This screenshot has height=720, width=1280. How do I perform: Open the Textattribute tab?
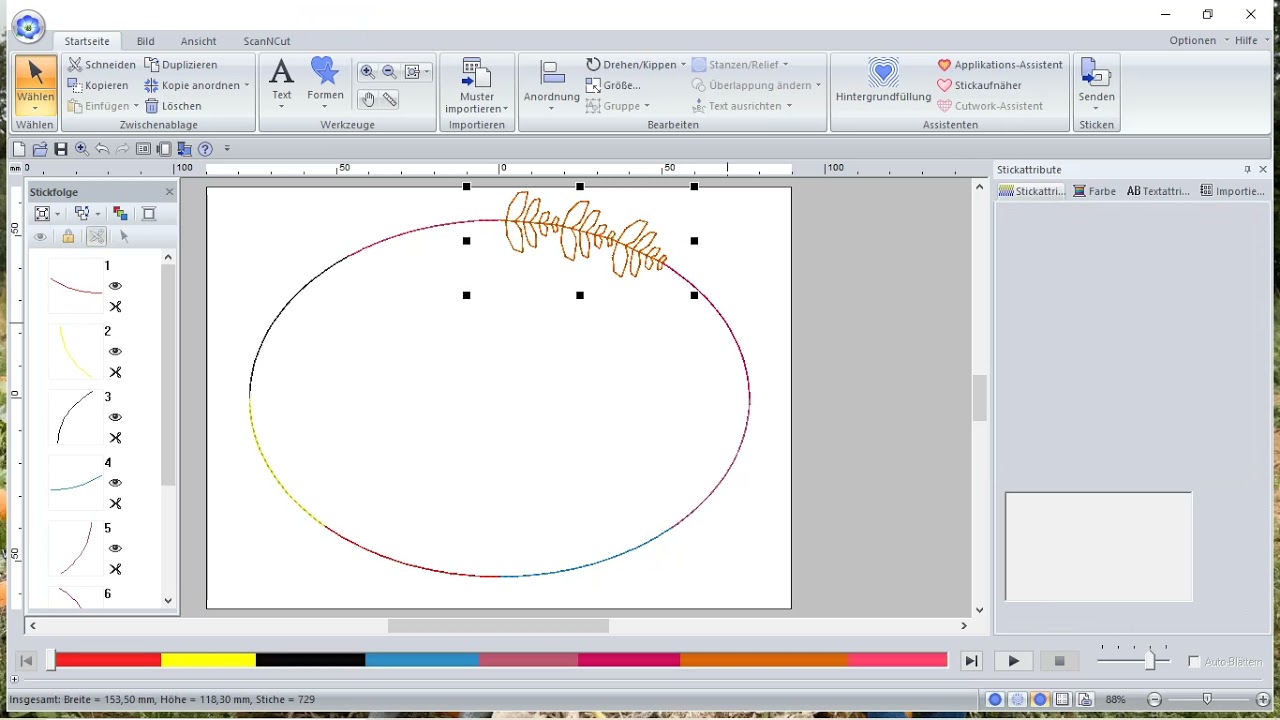click(x=1158, y=191)
